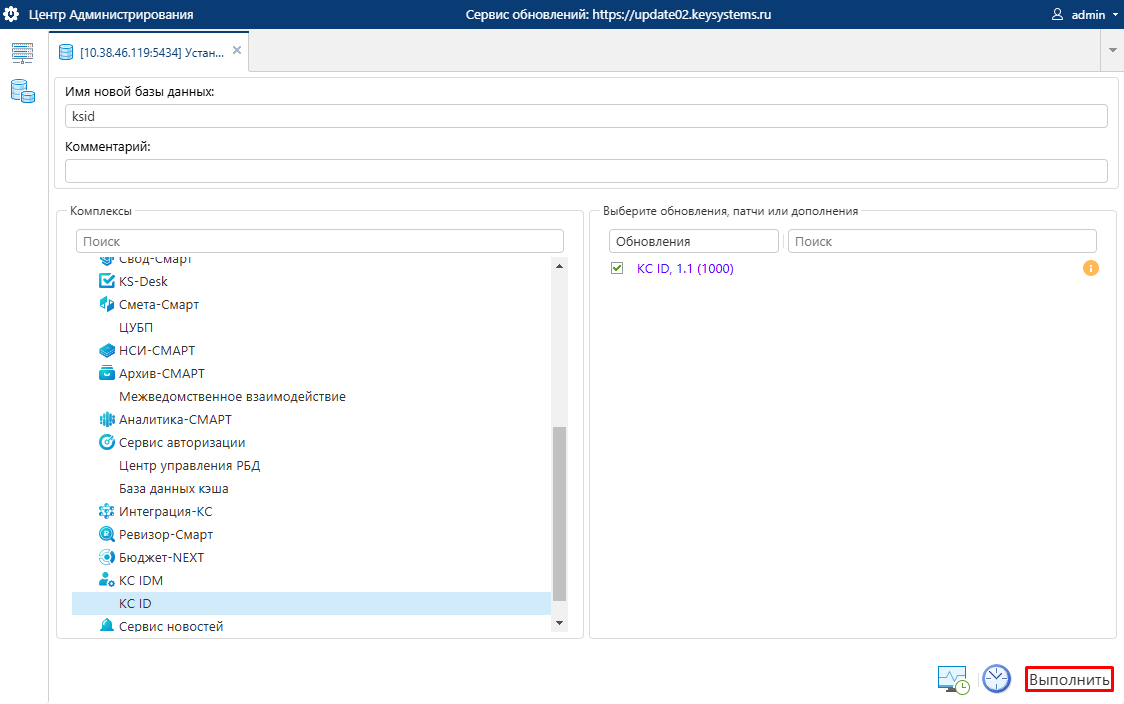
Task: Click the Архив-СМАРТ icon
Action: pyautogui.click(x=107, y=373)
